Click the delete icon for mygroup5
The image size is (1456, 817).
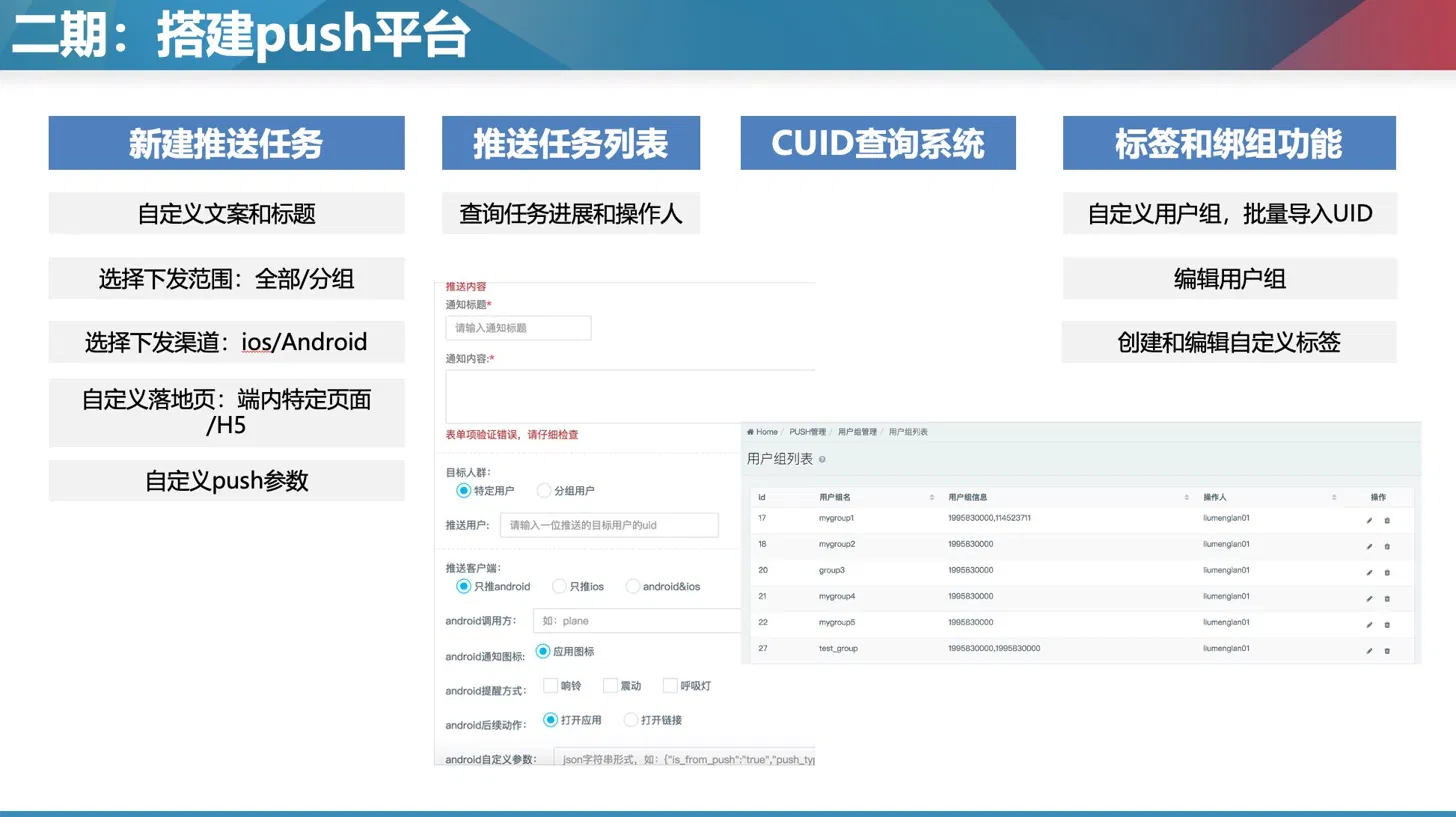pyautogui.click(x=1387, y=624)
